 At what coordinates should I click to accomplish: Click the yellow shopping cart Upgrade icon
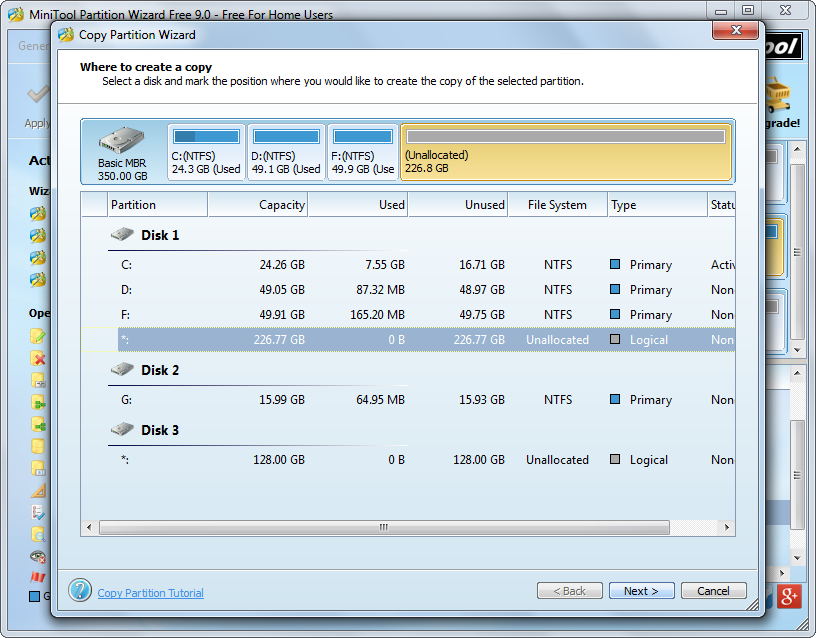[778, 95]
